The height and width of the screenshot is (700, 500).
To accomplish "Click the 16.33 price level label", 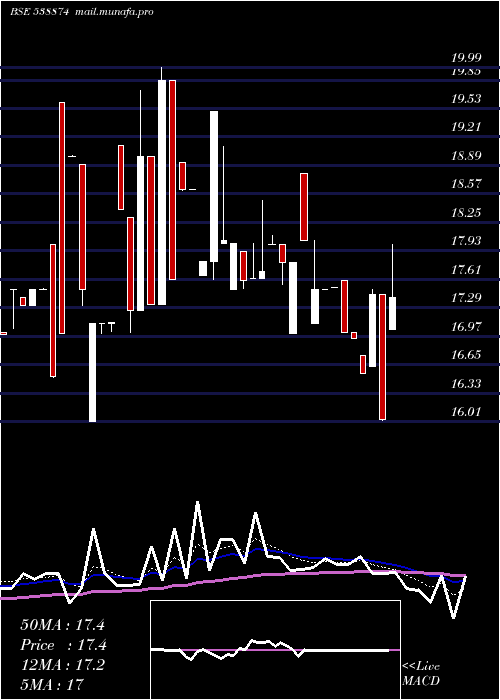I will [466, 384].
